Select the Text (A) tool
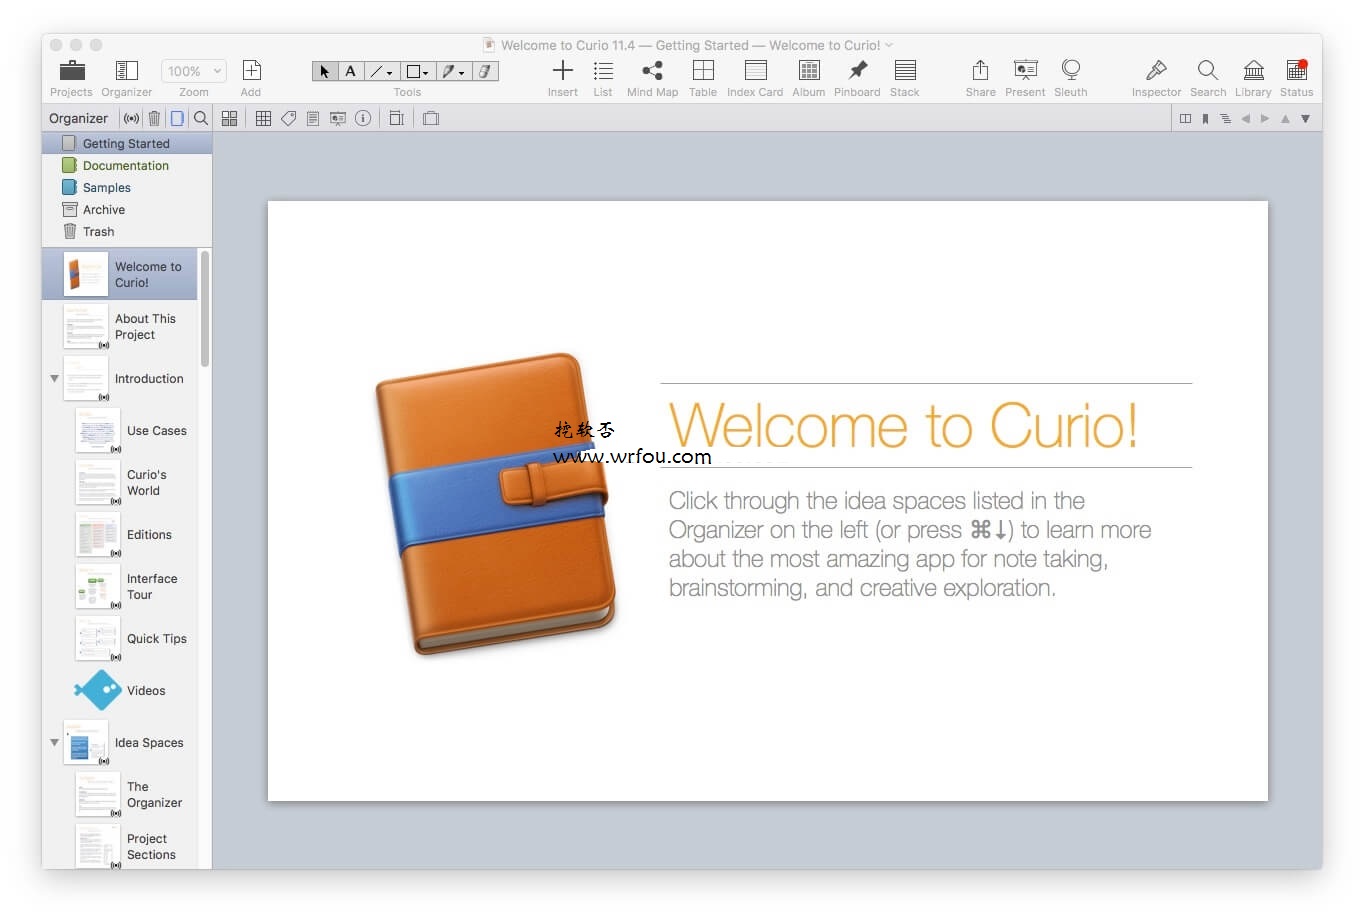 [x=350, y=71]
